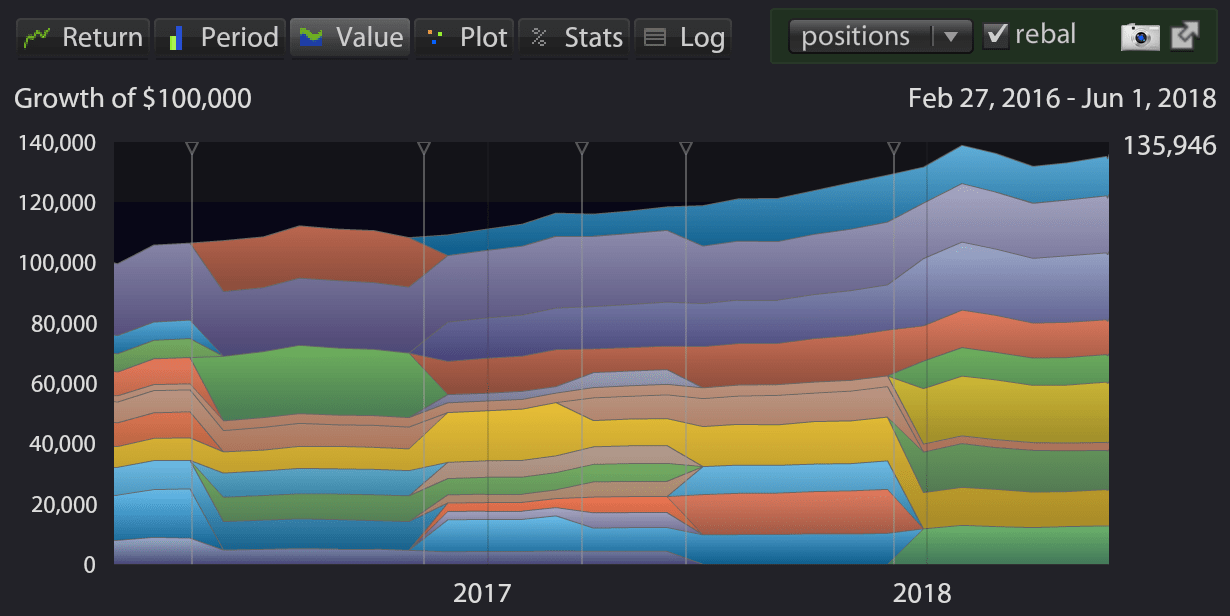Click the Stats percent icon
Screen dimensions: 1230x616
pyautogui.click(x=539, y=36)
